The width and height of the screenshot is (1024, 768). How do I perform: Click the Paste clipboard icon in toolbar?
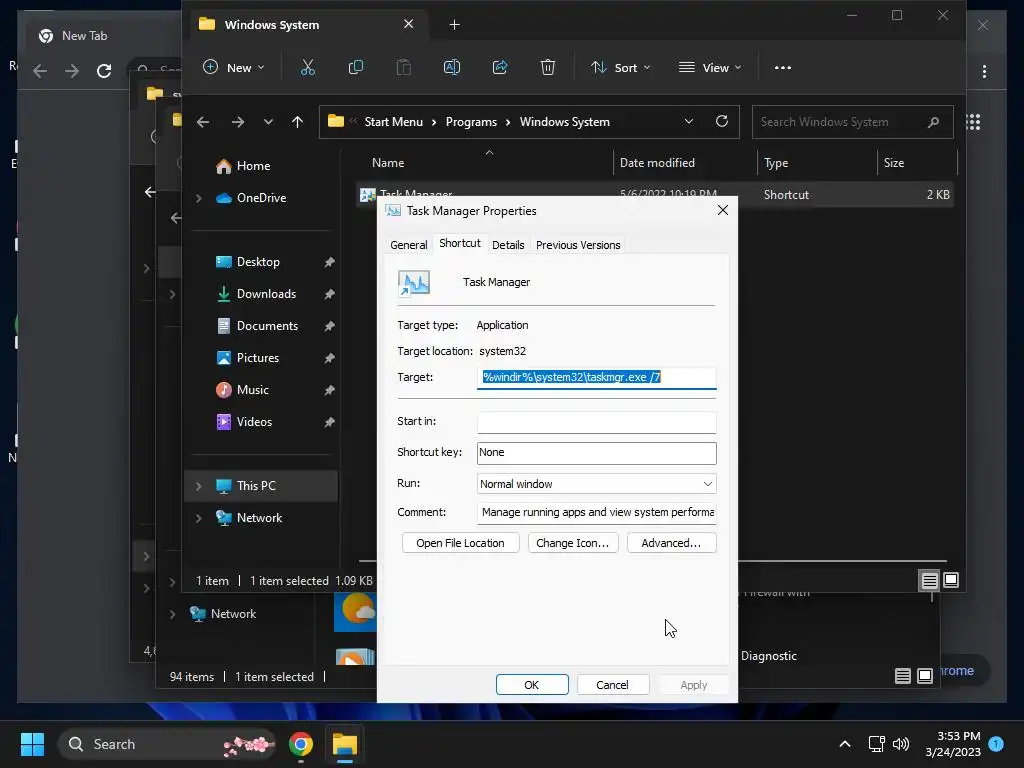coord(404,67)
